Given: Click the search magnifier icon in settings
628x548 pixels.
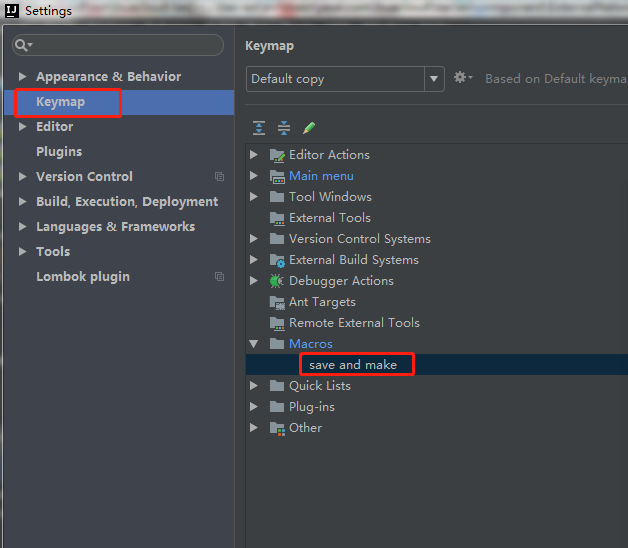Looking at the screenshot, I should pyautogui.click(x=23, y=45).
